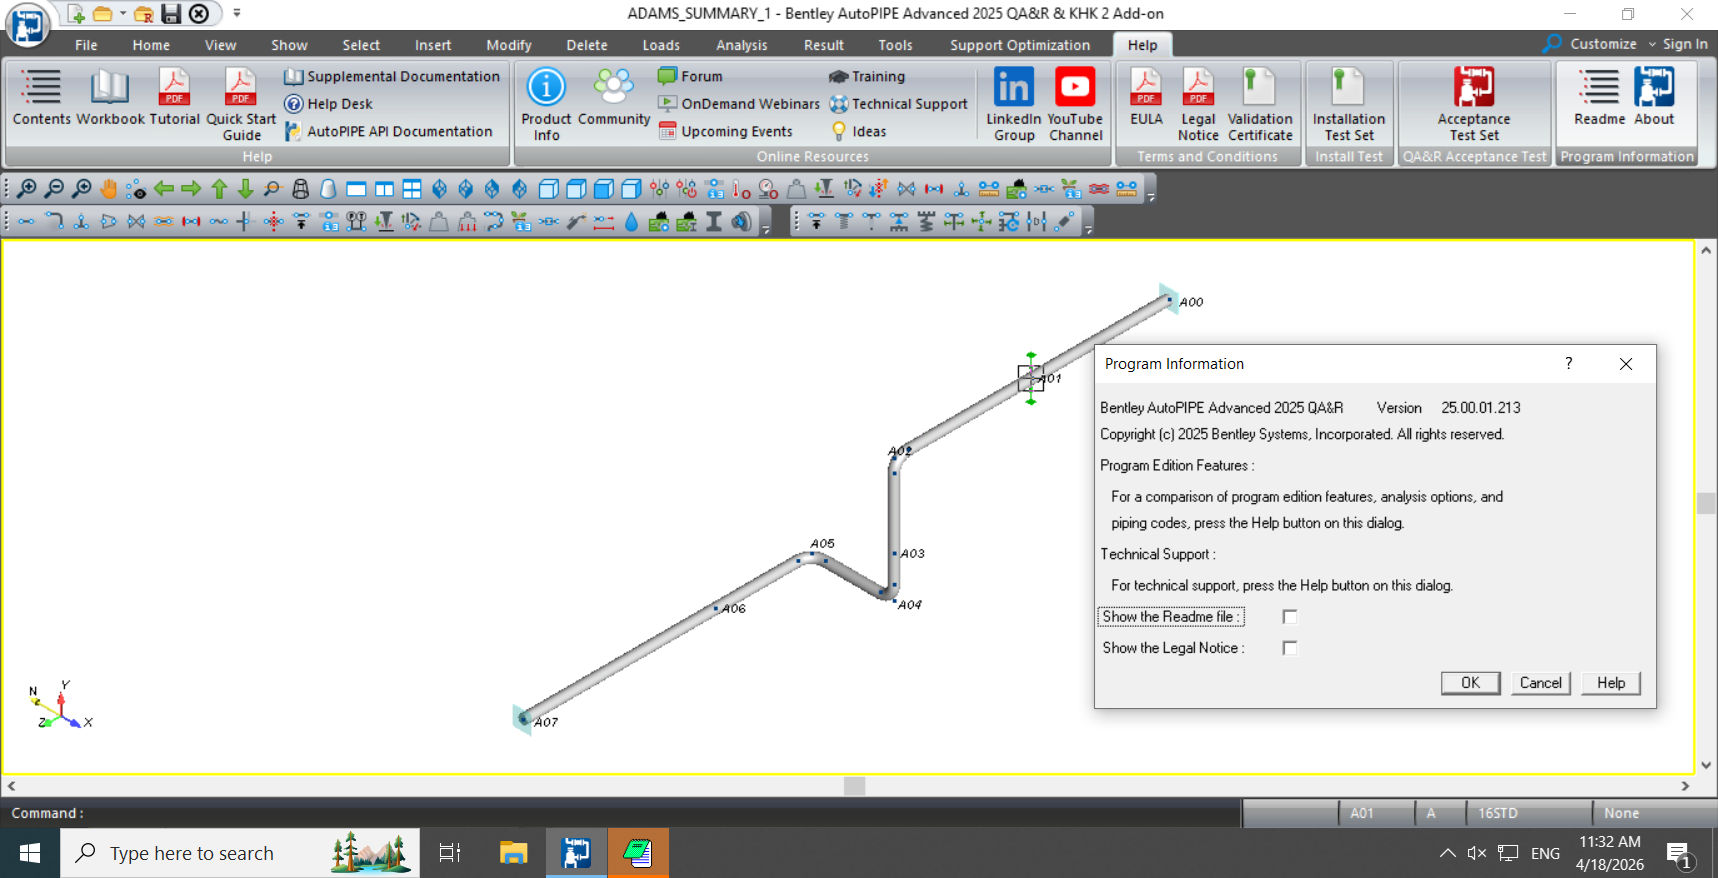Screen dimensions: 1718x878
Task: Click Sign In
Action: click(1685, 44)
